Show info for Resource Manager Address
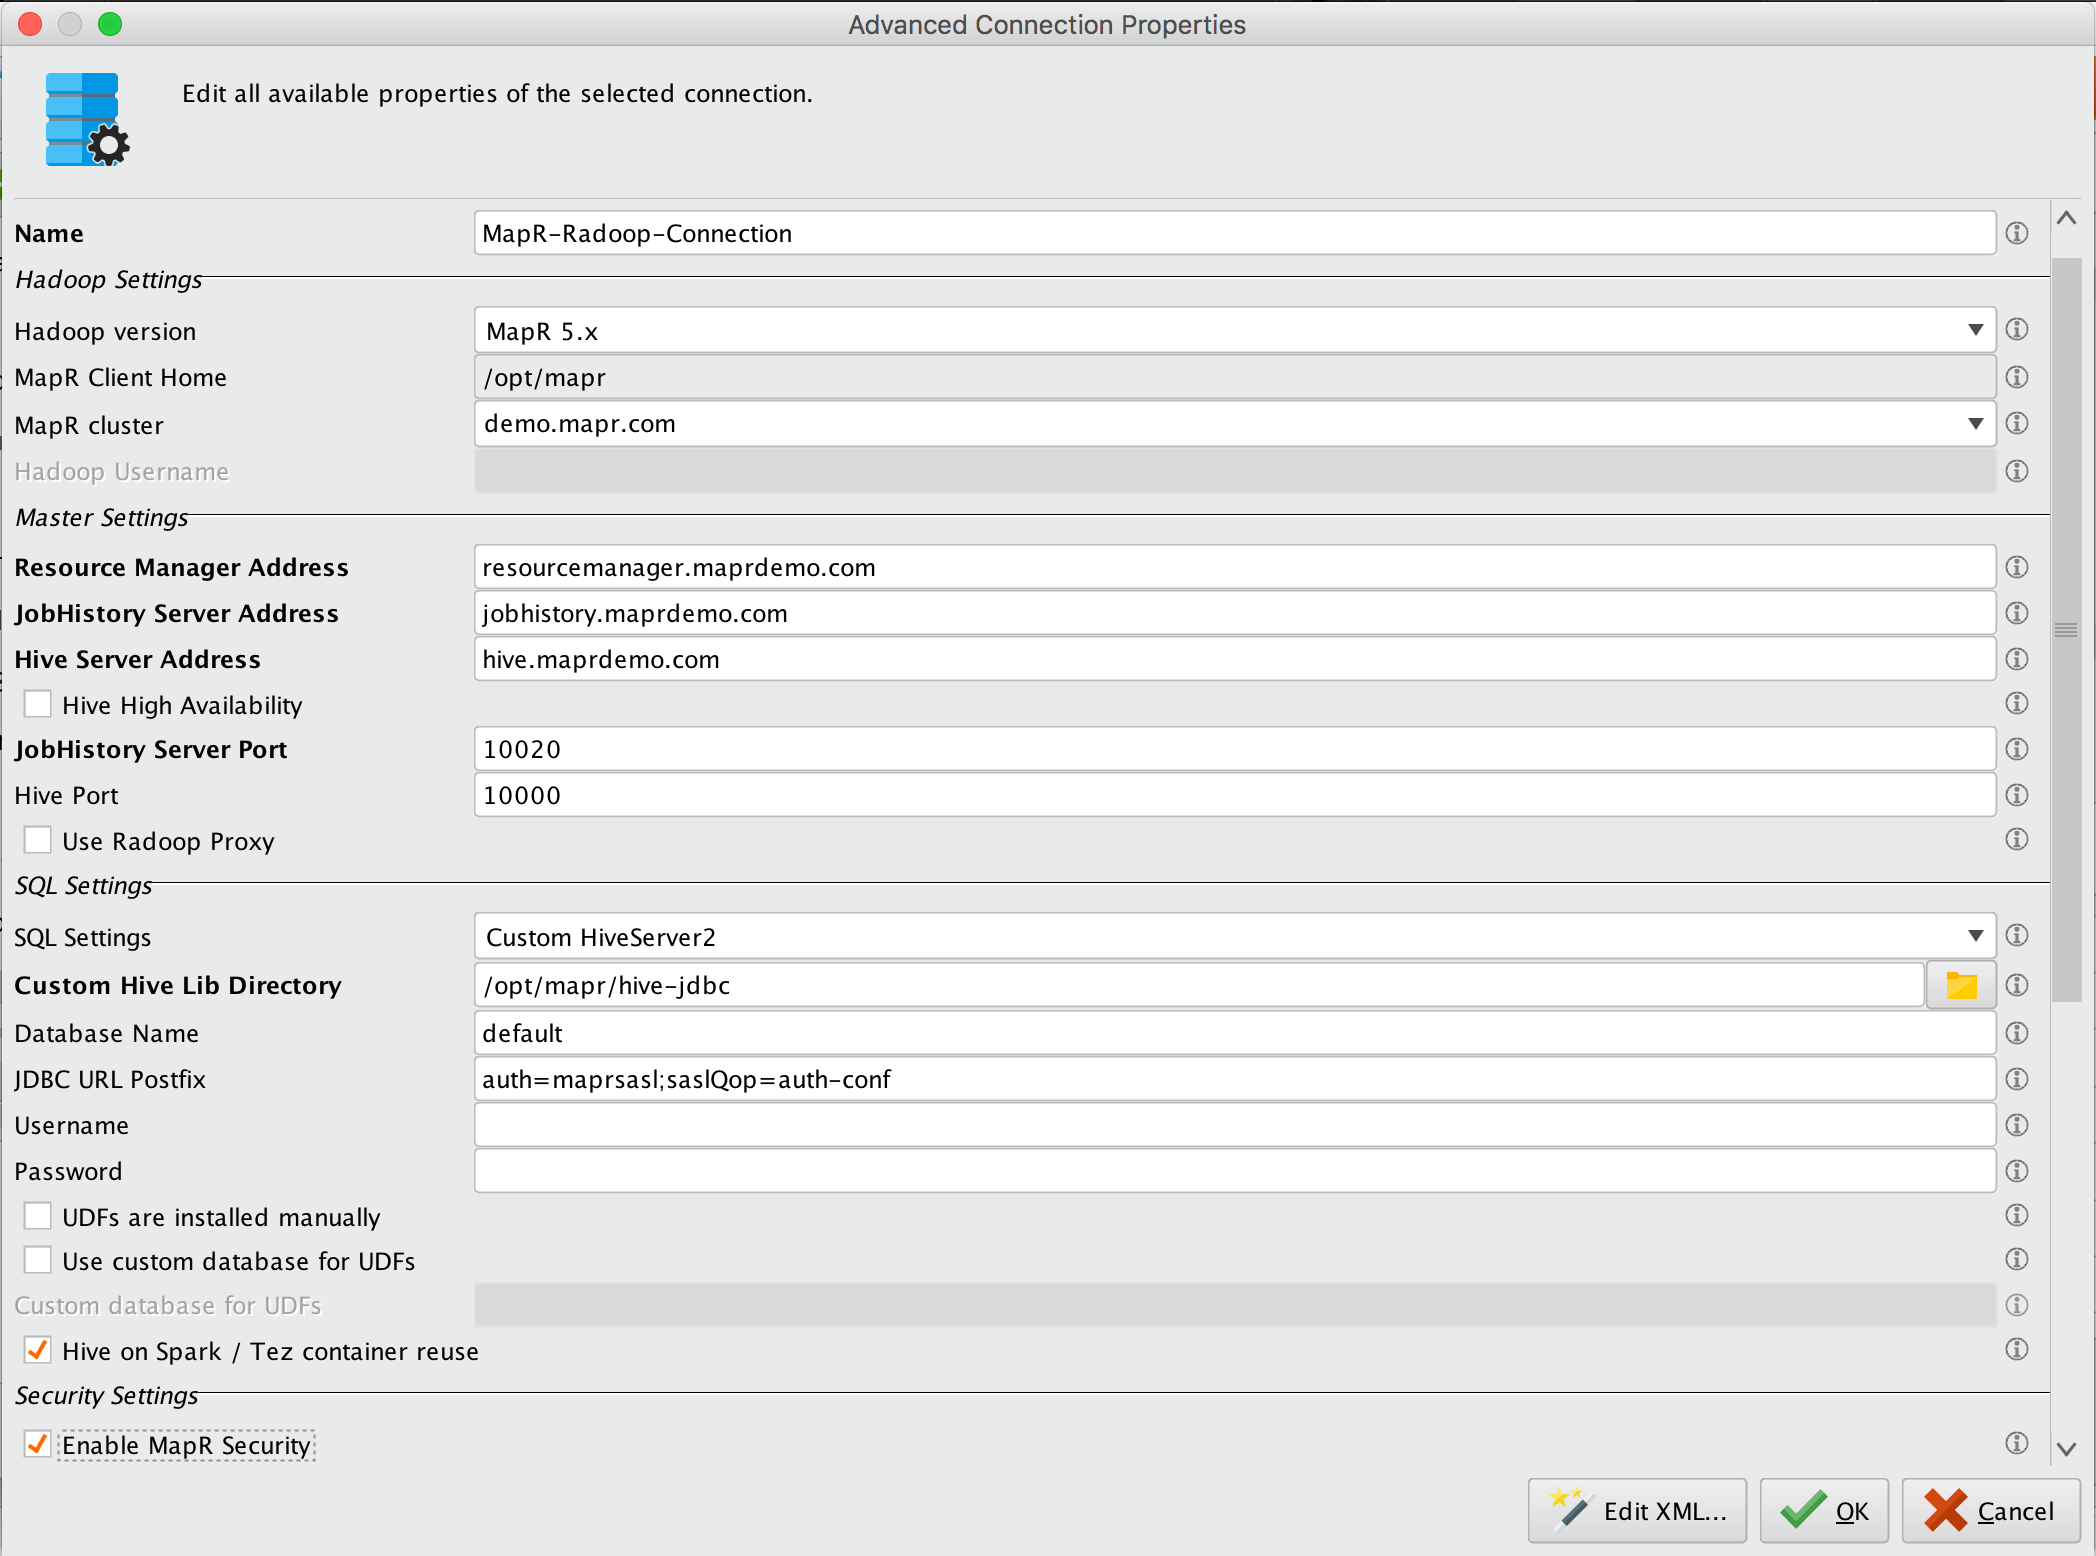Image resolution: width=2096 pixels, height=1556 pixels. (x=2017, y=567)
